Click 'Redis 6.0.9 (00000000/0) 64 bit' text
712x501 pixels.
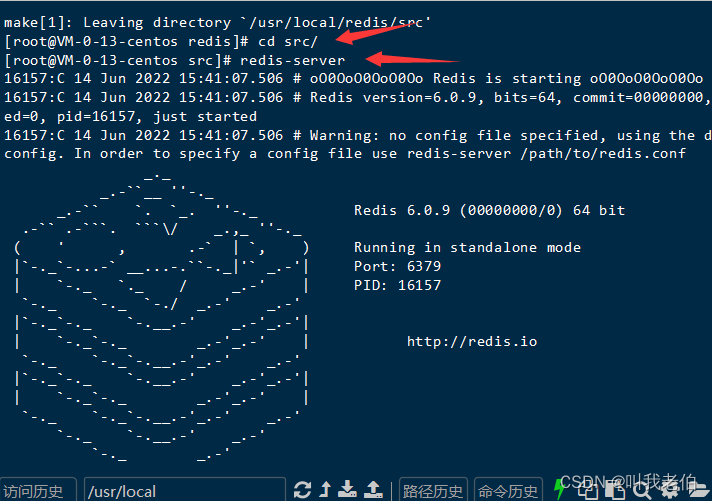click(x=490, y=210)
